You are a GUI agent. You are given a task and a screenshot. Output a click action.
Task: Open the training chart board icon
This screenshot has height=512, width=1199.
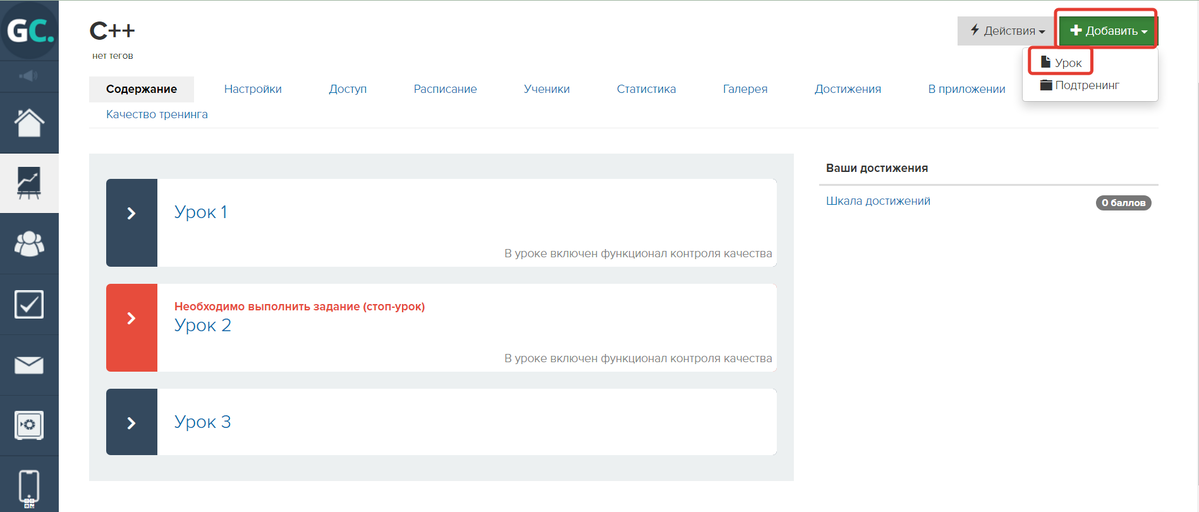[29, 182]
